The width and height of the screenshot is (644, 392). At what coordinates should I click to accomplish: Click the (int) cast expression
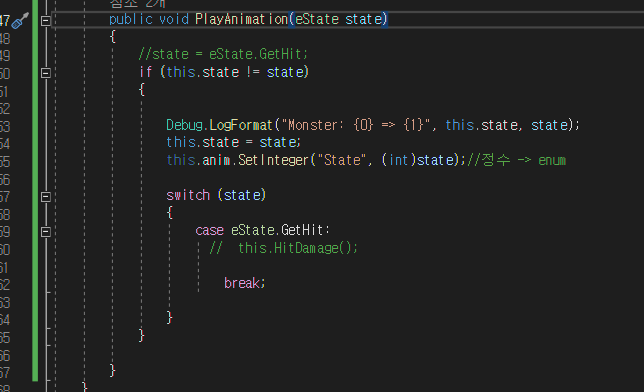click(x=398, y=160)
